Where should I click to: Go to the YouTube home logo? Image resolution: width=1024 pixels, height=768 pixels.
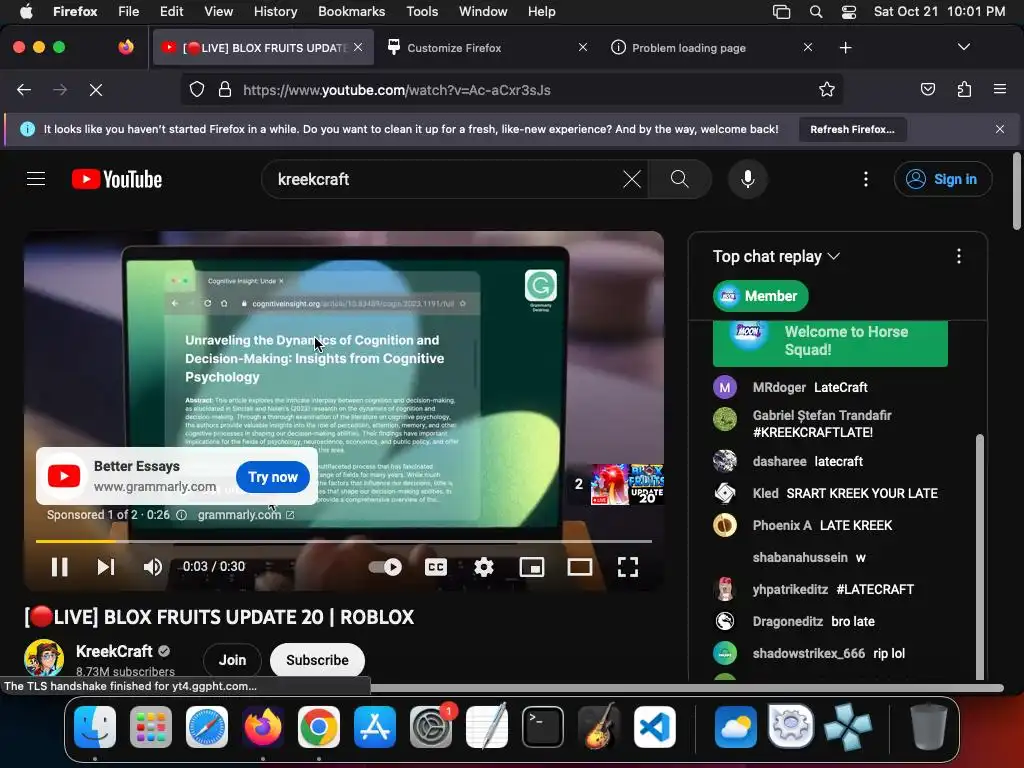(117, 179)
